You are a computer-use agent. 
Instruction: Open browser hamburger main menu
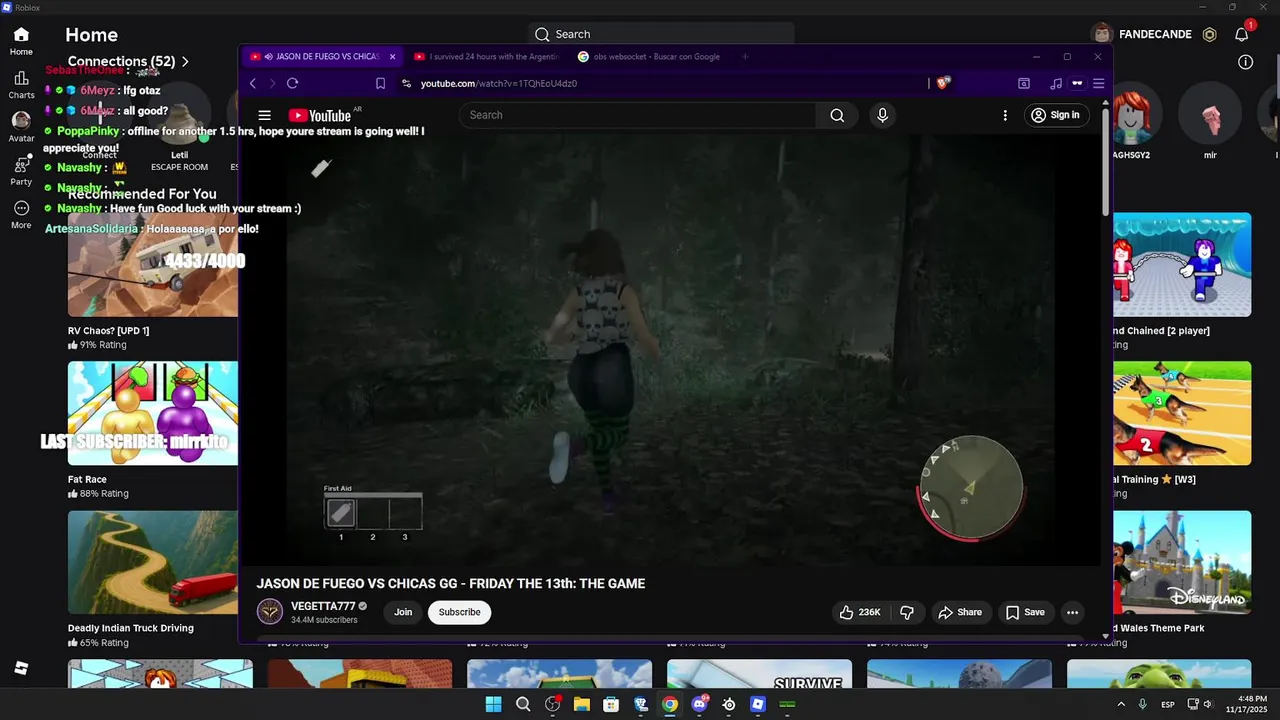(x=1098, y=84)
